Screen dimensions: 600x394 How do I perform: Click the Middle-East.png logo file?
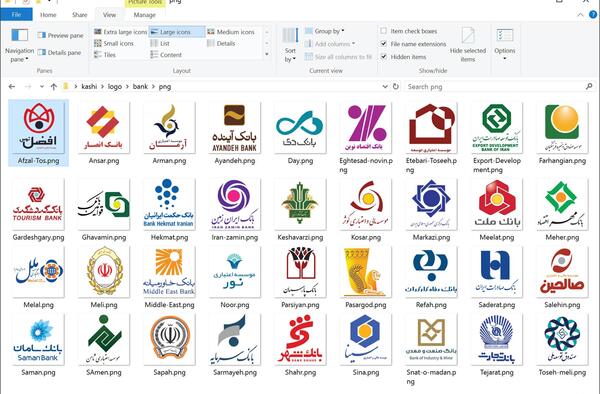click(x=169, y=272)
